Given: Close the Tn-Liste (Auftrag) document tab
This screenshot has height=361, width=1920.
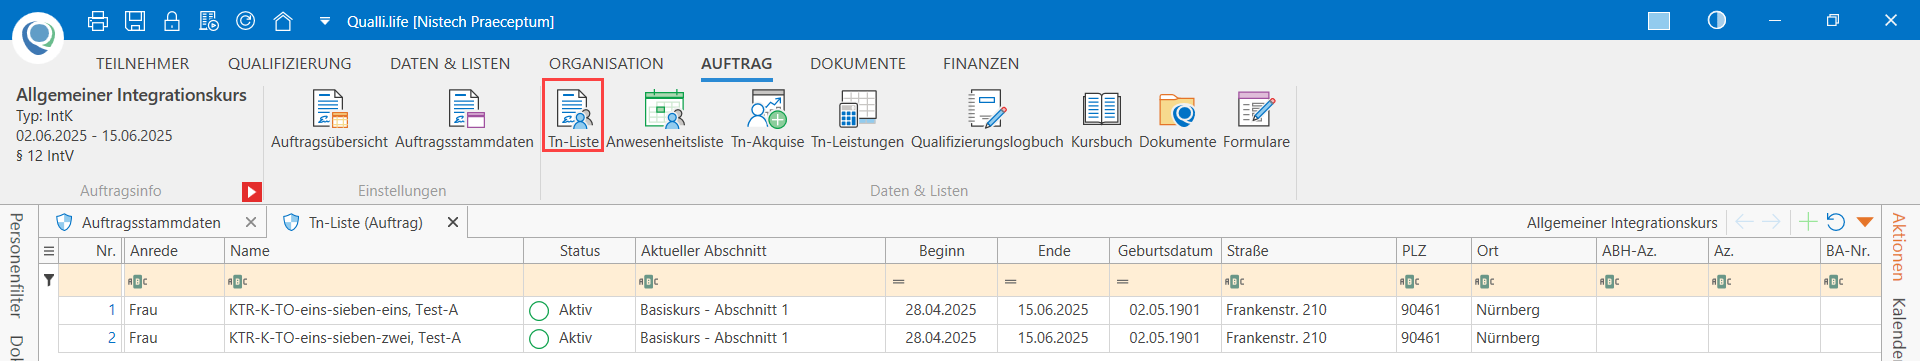Looking at the screenshot, I should click(453, 222).
